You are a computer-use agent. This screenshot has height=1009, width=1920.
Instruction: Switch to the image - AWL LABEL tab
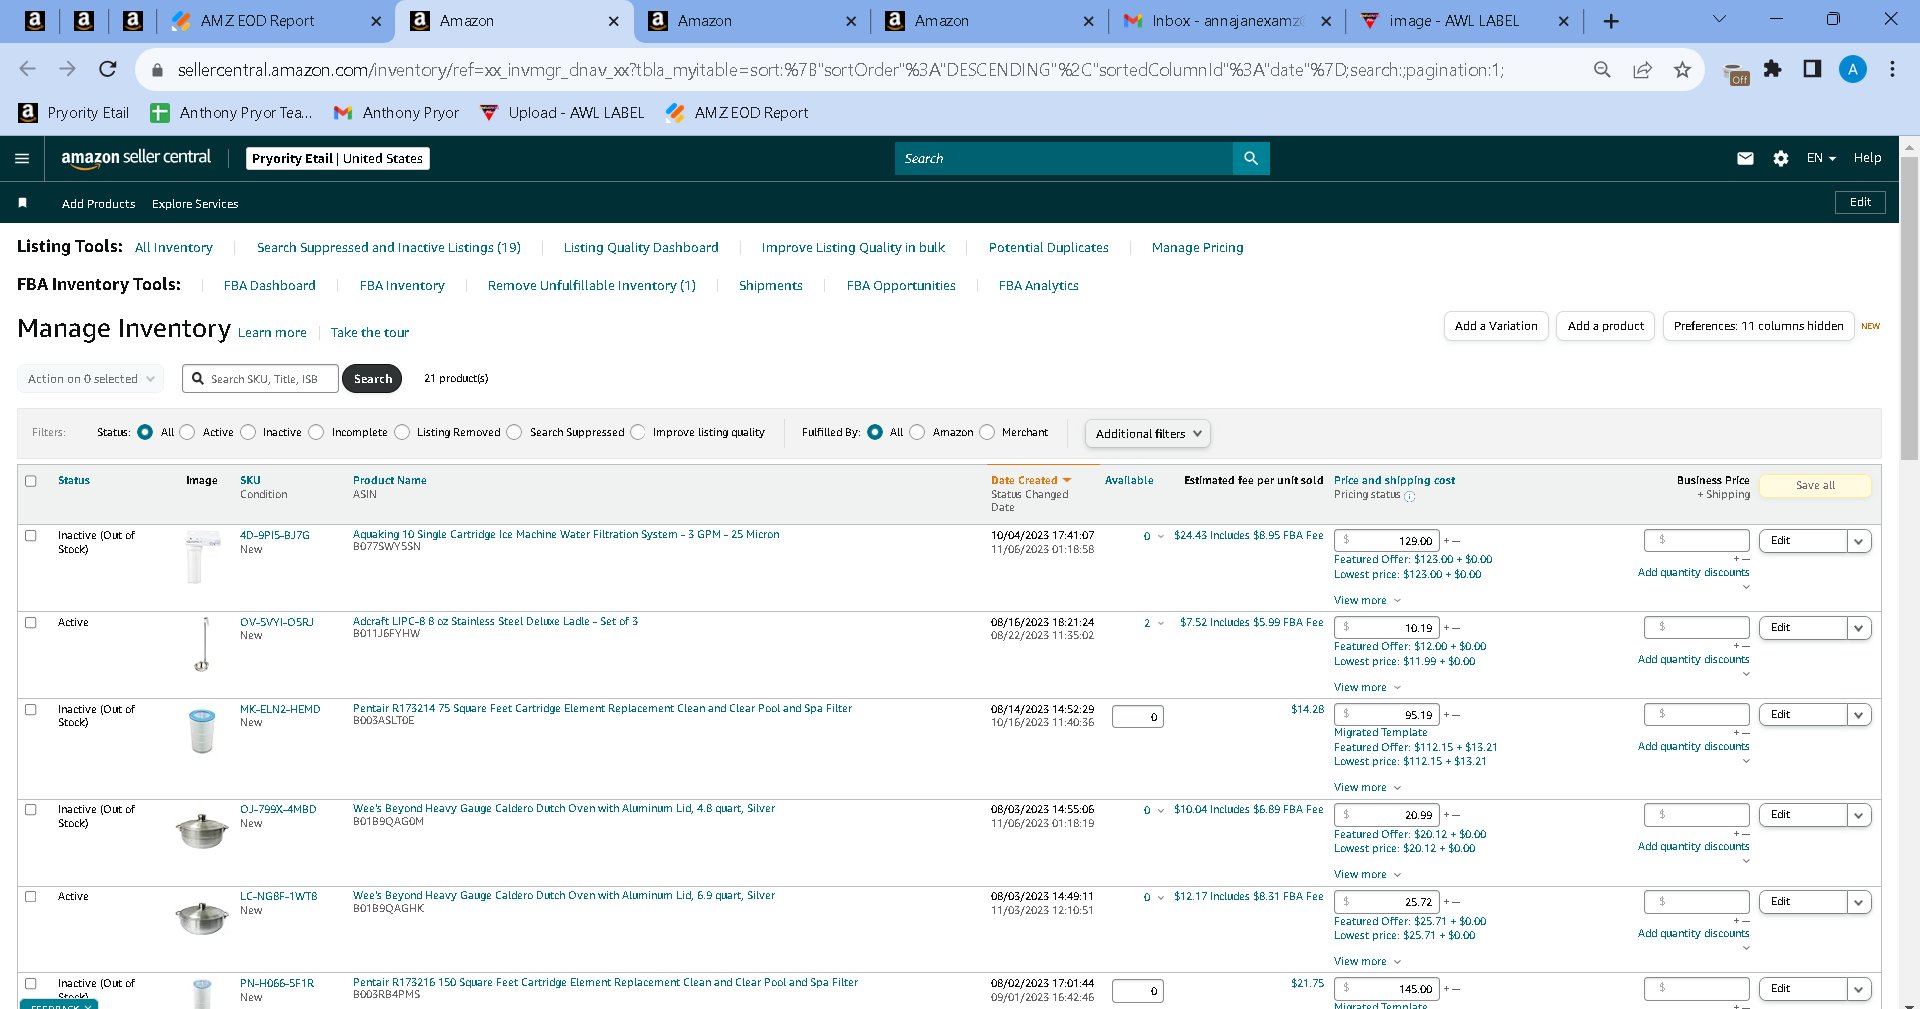coord(1465,21)
